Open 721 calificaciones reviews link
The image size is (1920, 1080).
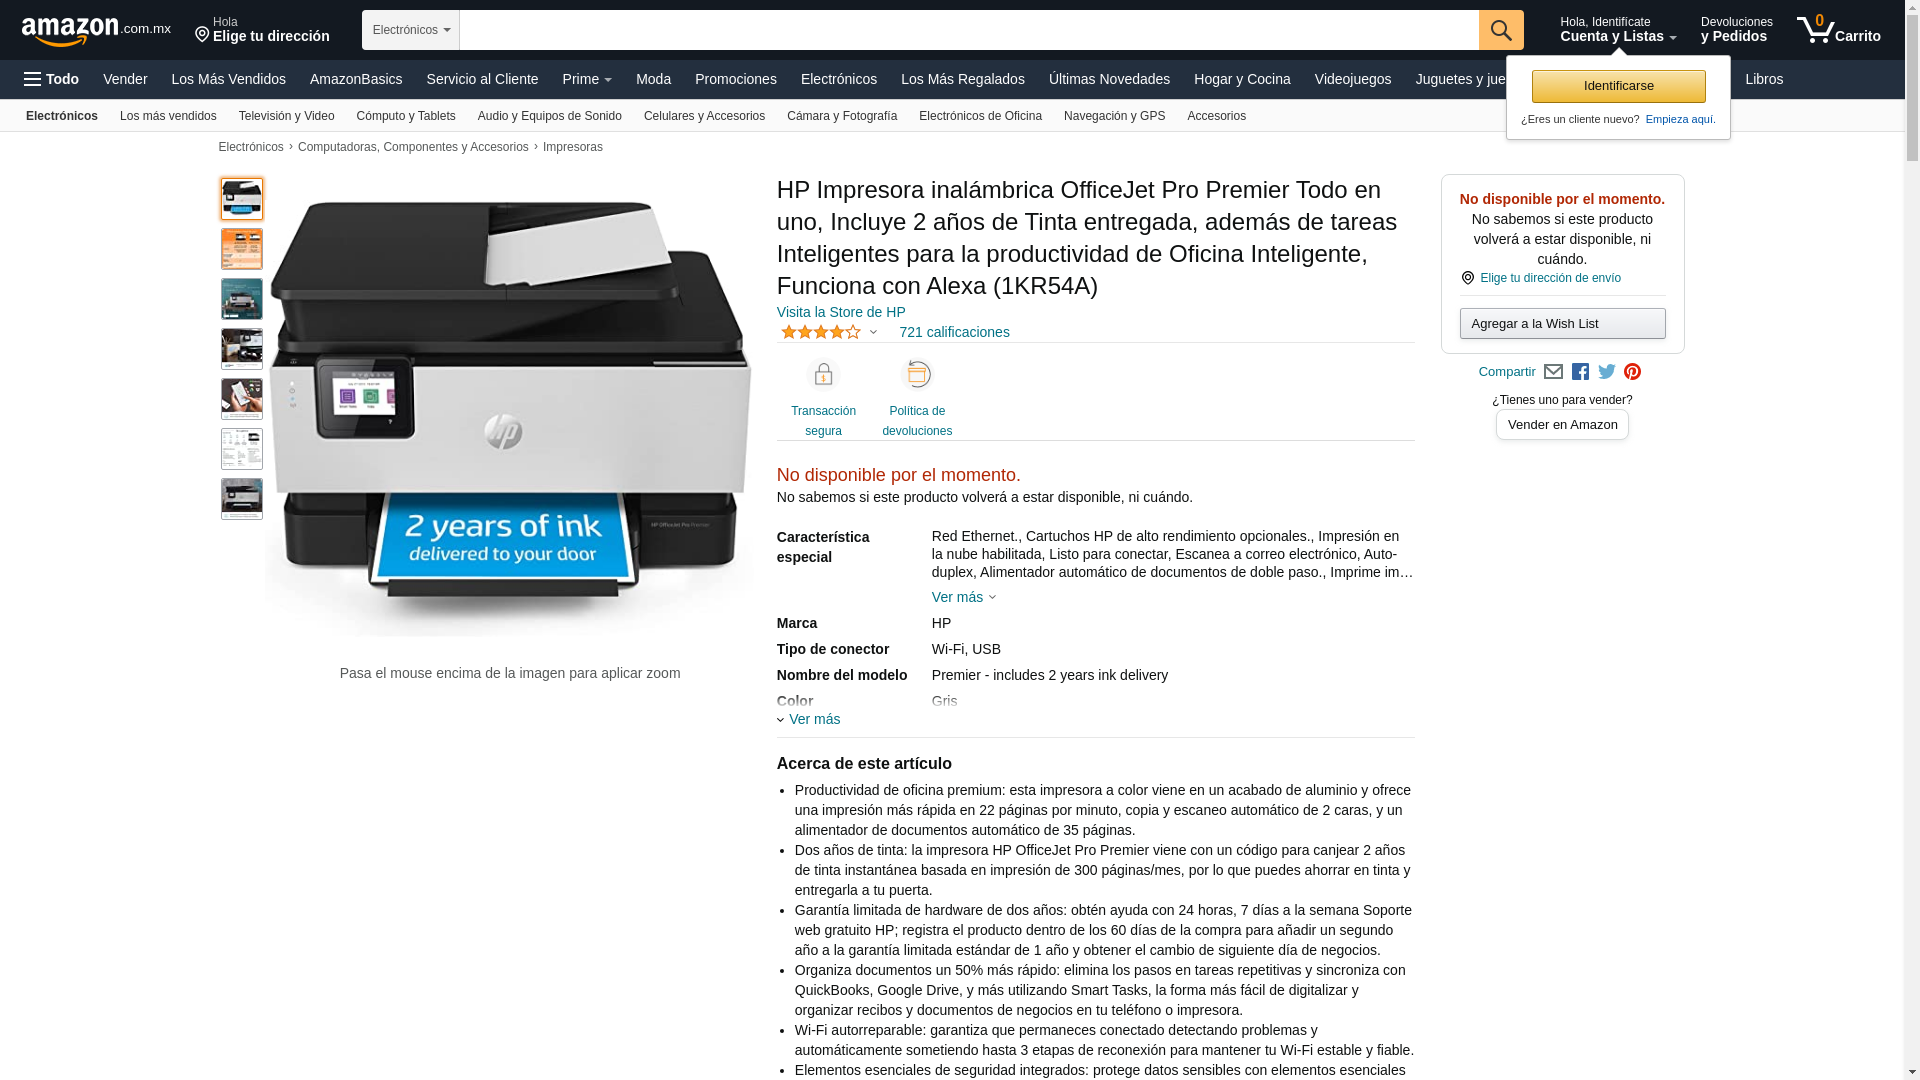(954, 332)
